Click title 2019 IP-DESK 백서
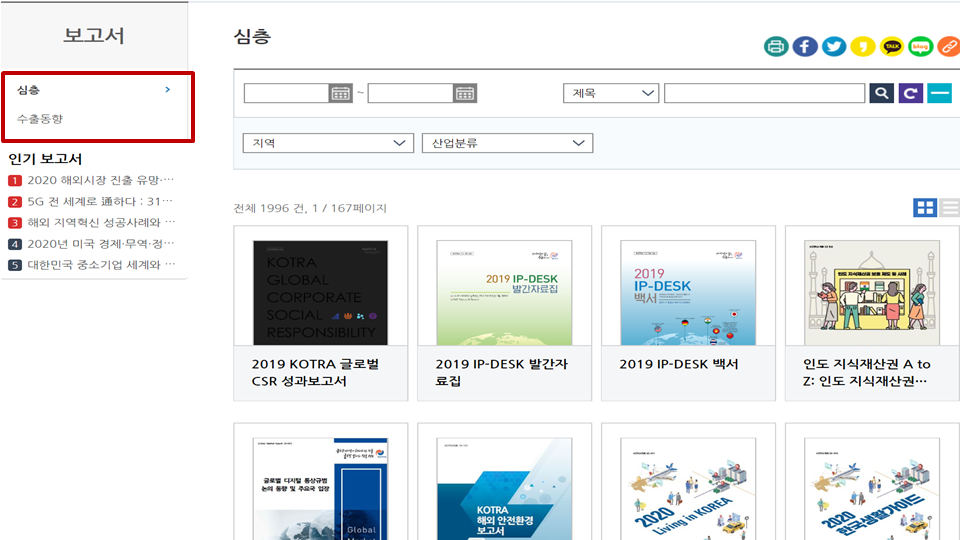The width and height of the screenshot is (960, 540). click(678, 364)
